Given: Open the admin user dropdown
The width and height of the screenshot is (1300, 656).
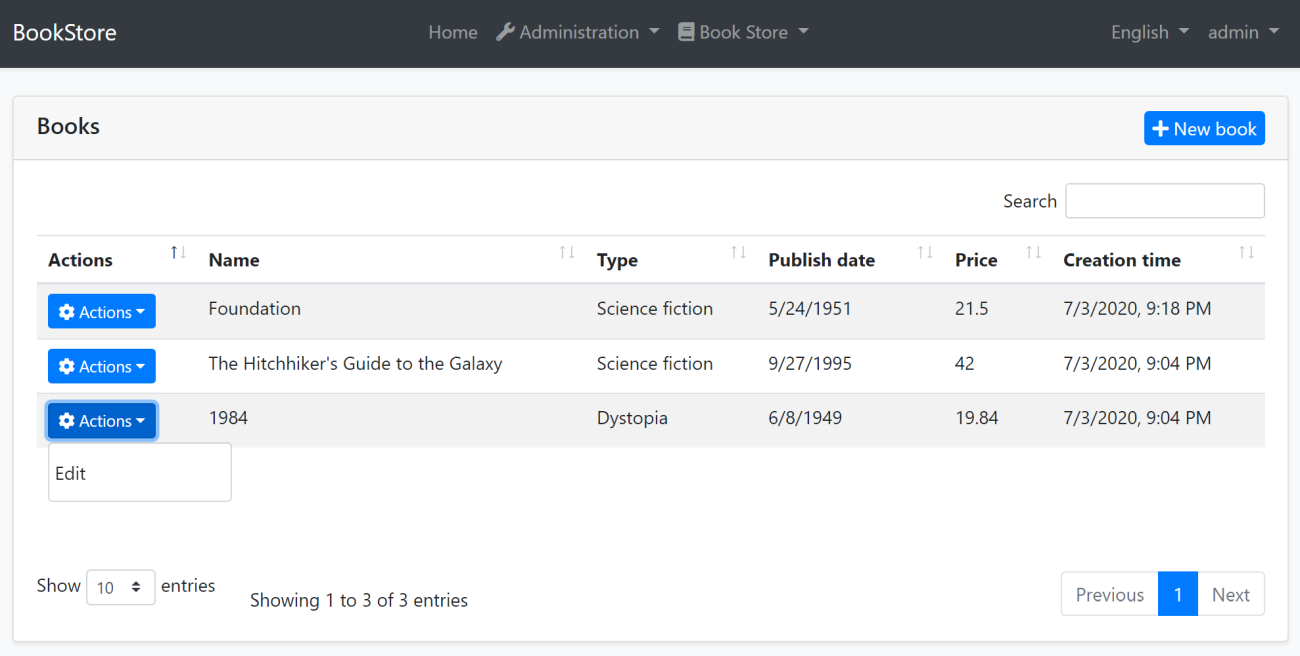Looking at the screenshot, I should pos(1243,32).
